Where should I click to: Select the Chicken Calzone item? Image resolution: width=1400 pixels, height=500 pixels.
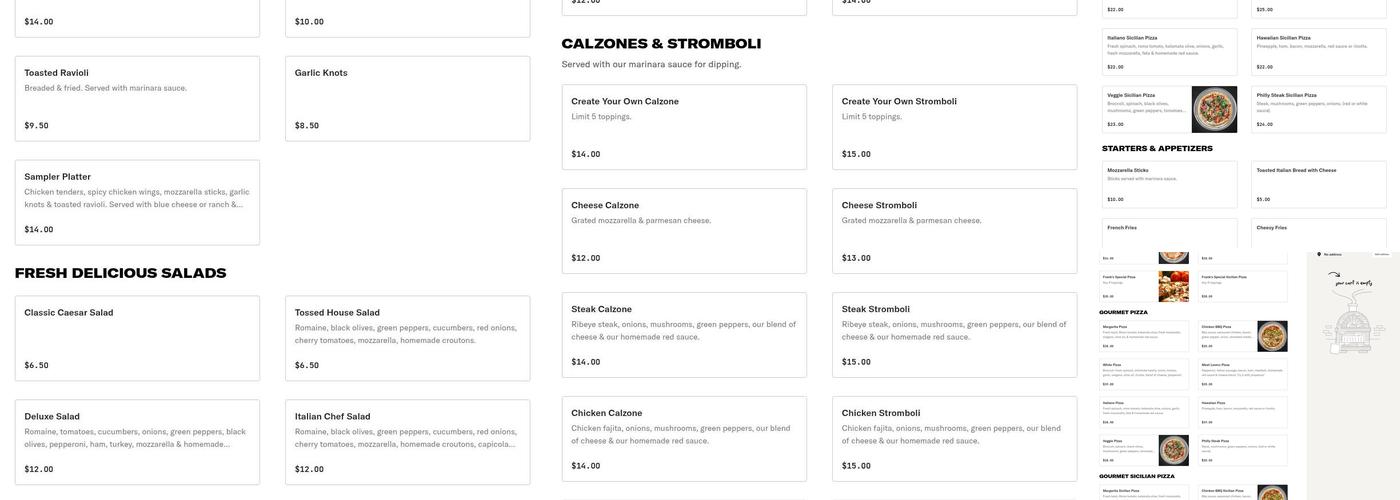click(x=684, y=439)
